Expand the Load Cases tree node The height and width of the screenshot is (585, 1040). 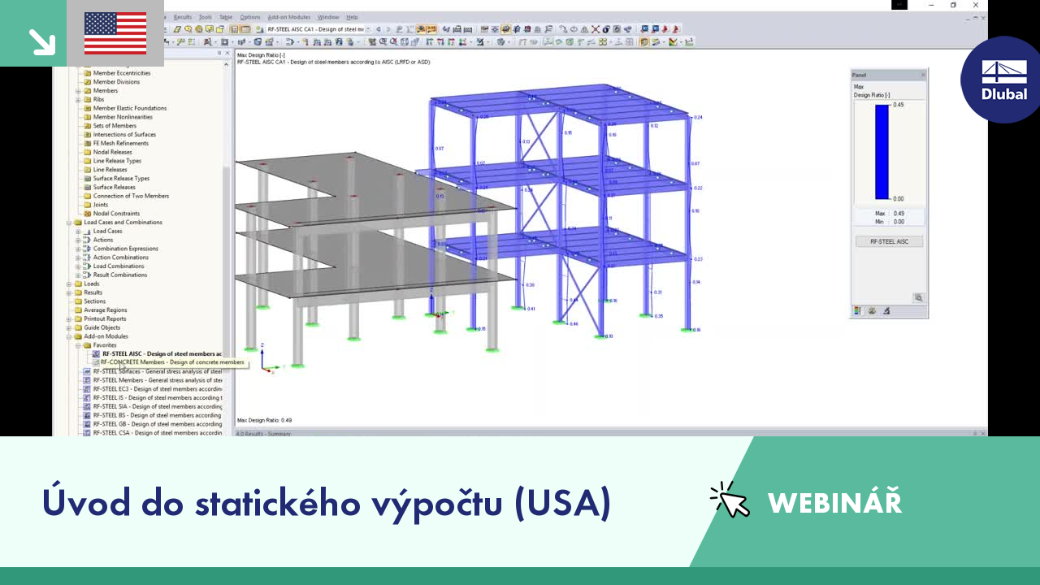78,231
